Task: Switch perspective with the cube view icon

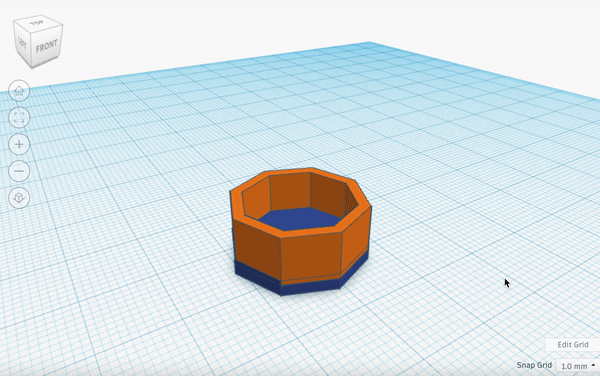Action: click(x=19, y=197)
